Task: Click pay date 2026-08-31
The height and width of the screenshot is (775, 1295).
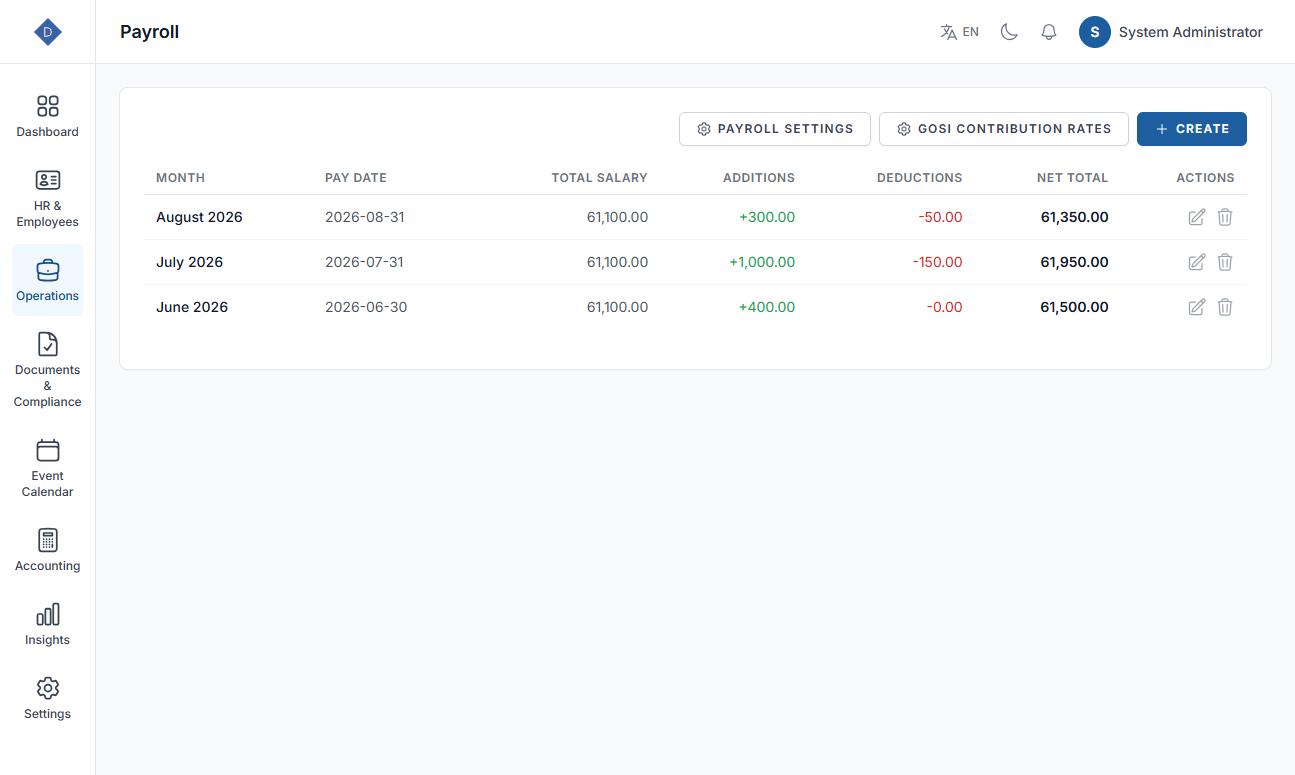Action: coord(365,217)
